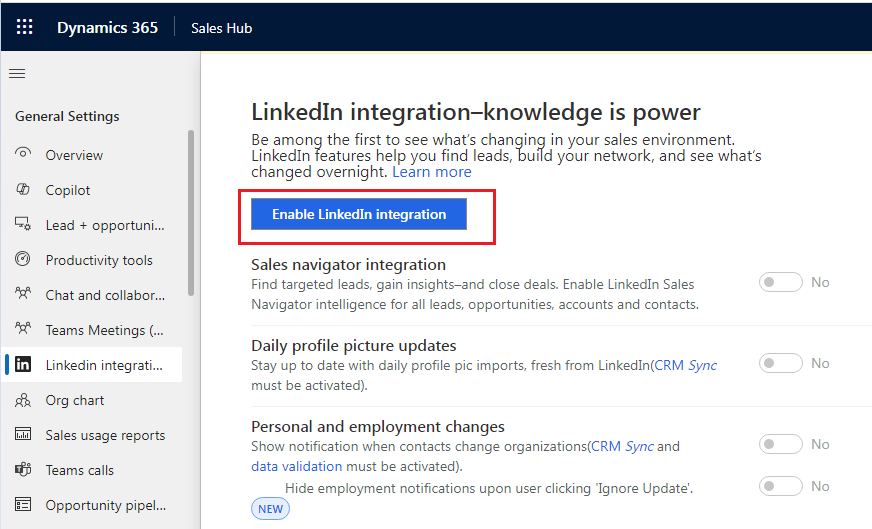Click the Daily profile picture updates heading
This screenshot has width=872, height=529.
point(354,345)
